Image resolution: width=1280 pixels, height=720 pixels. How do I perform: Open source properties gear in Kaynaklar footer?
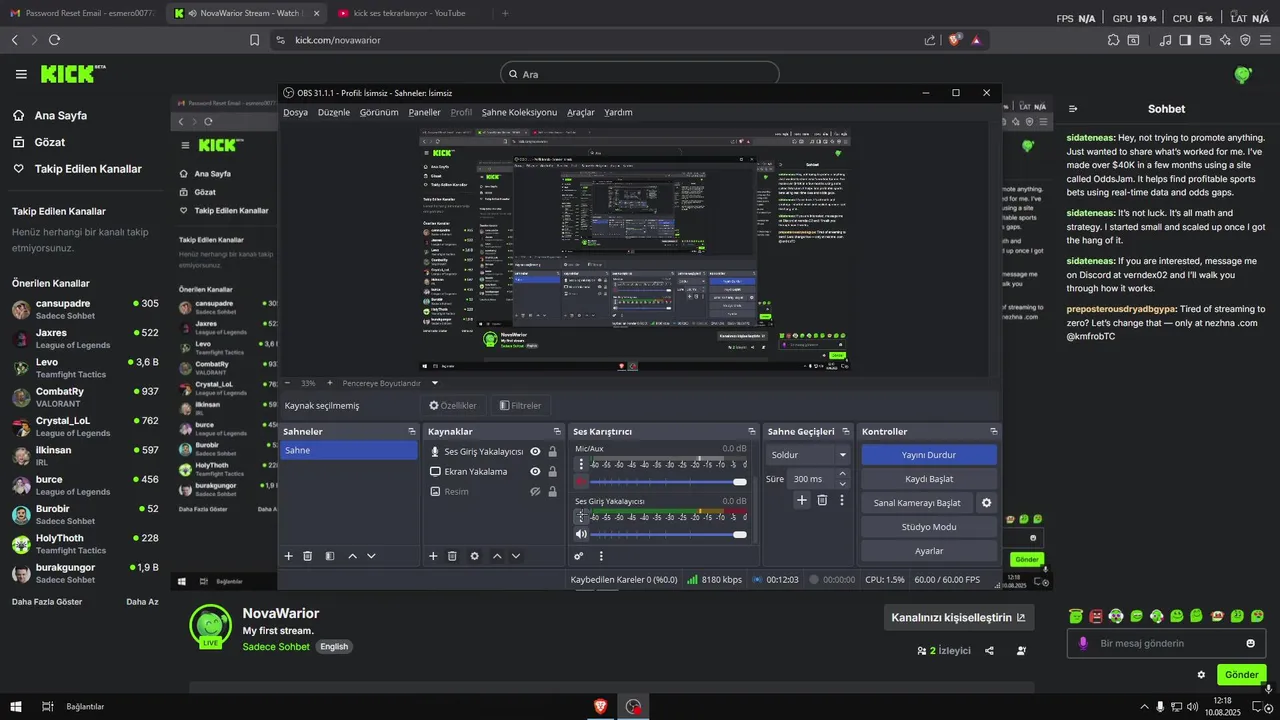coord(474,556)
